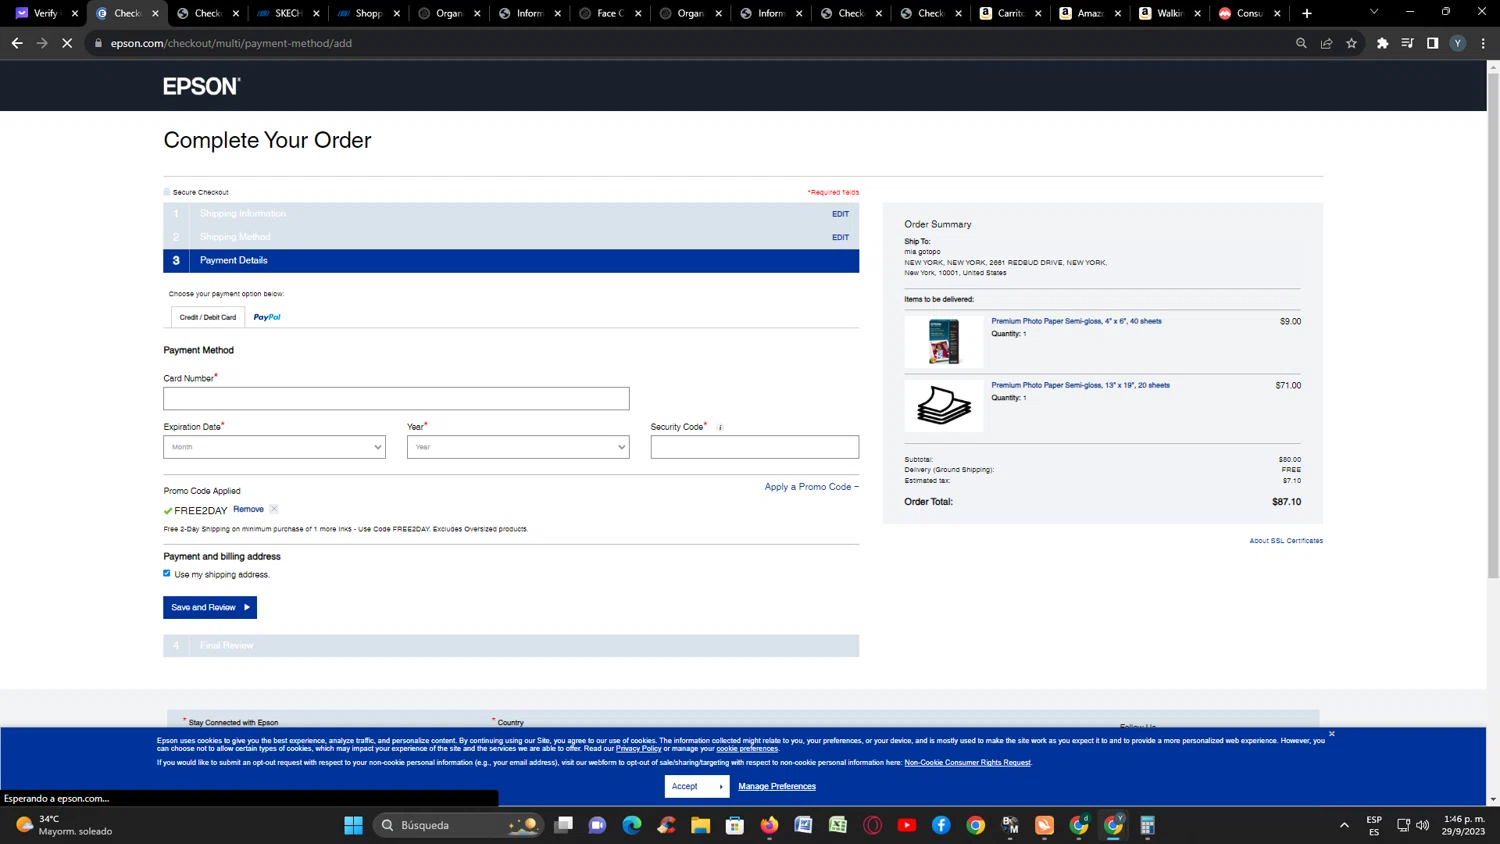
Task: Click the Epson logo in header
Action: tap(201, 86)
